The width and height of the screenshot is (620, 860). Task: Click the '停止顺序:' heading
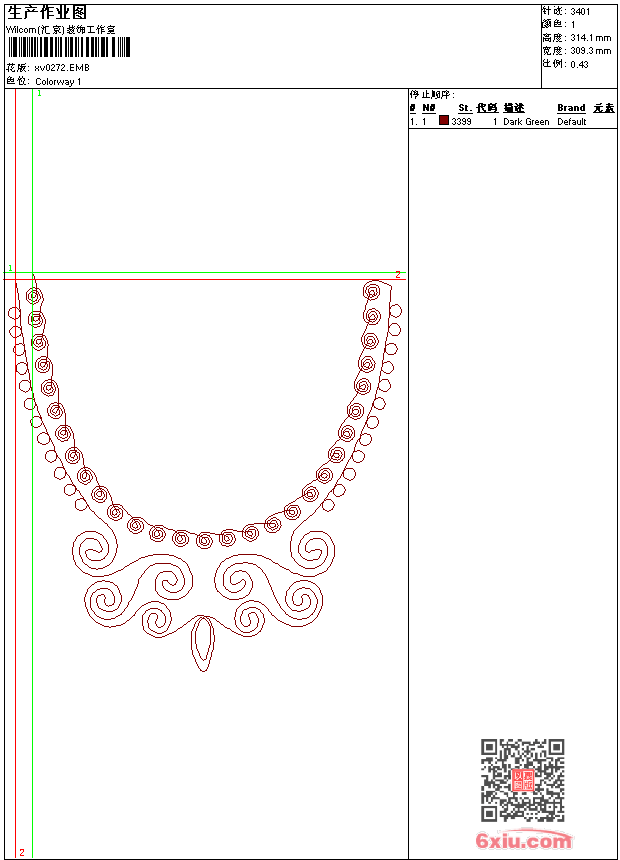(432, 95)
